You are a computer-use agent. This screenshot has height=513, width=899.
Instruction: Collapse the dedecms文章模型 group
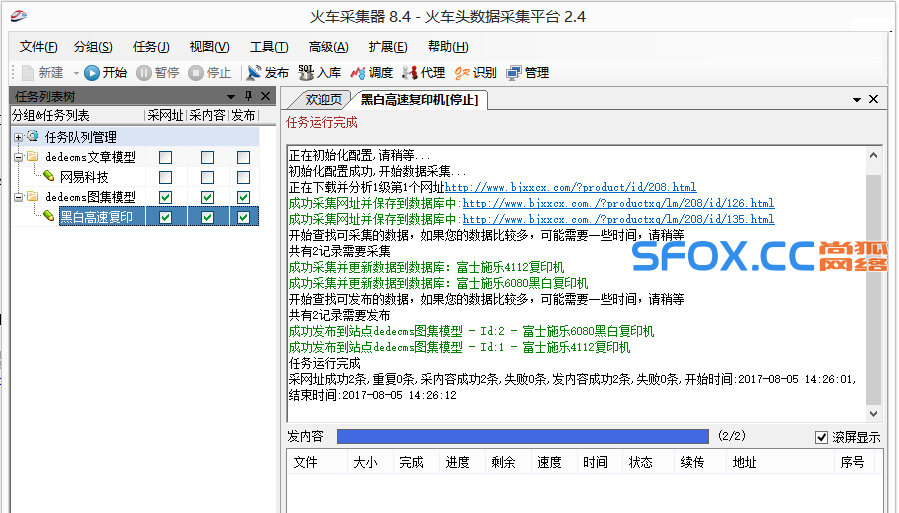(x=18, y=157)
